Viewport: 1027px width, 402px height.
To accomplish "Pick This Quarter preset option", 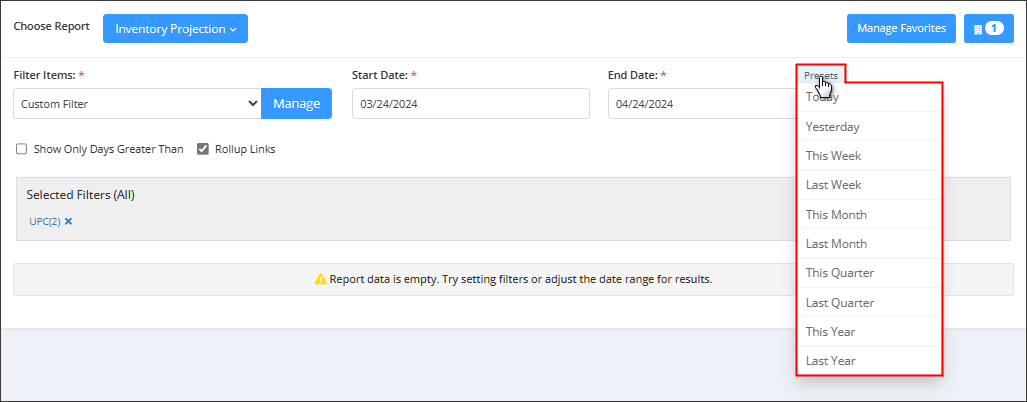I will [x=869, y=273].
